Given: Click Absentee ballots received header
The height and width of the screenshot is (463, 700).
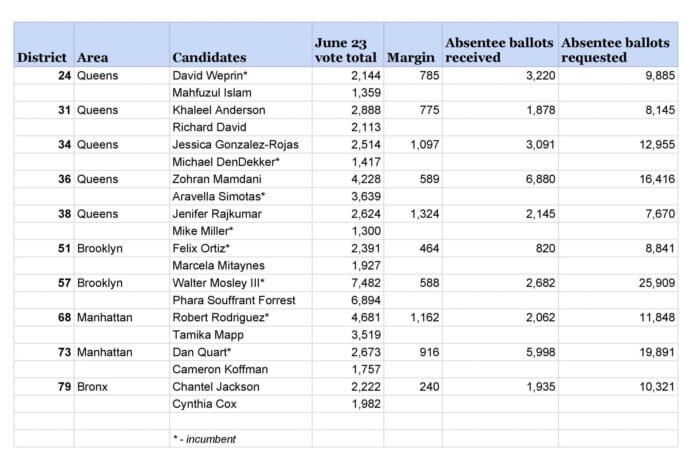Looking at the screenshot, I should 500,45.
